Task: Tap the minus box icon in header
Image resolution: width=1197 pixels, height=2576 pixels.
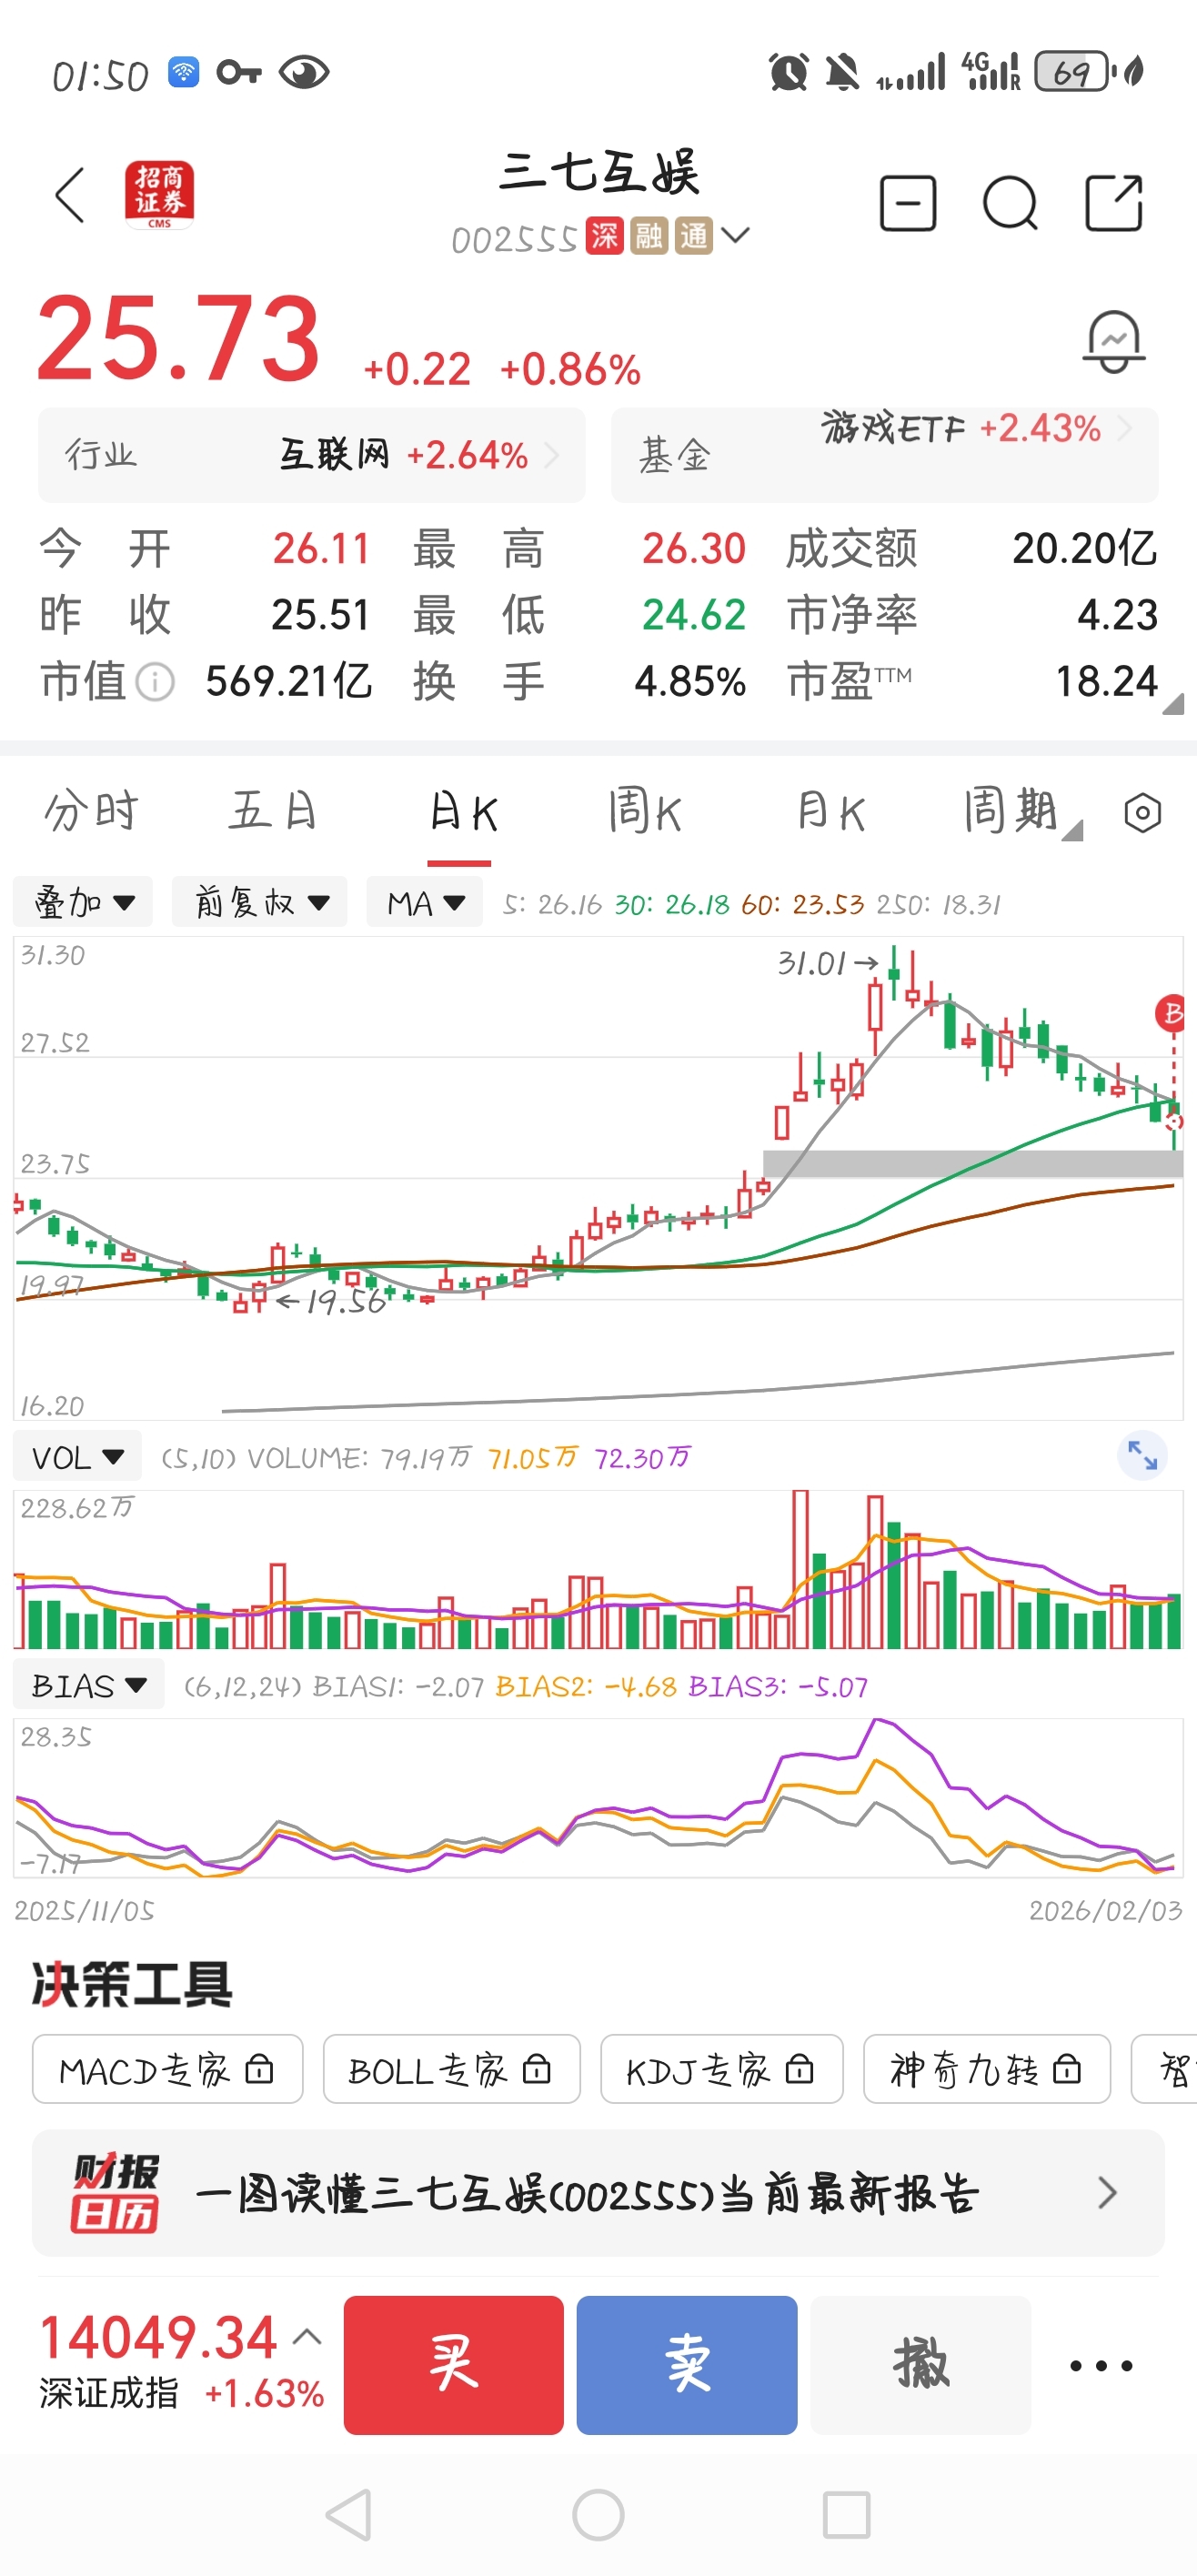Action: (908, 204)
